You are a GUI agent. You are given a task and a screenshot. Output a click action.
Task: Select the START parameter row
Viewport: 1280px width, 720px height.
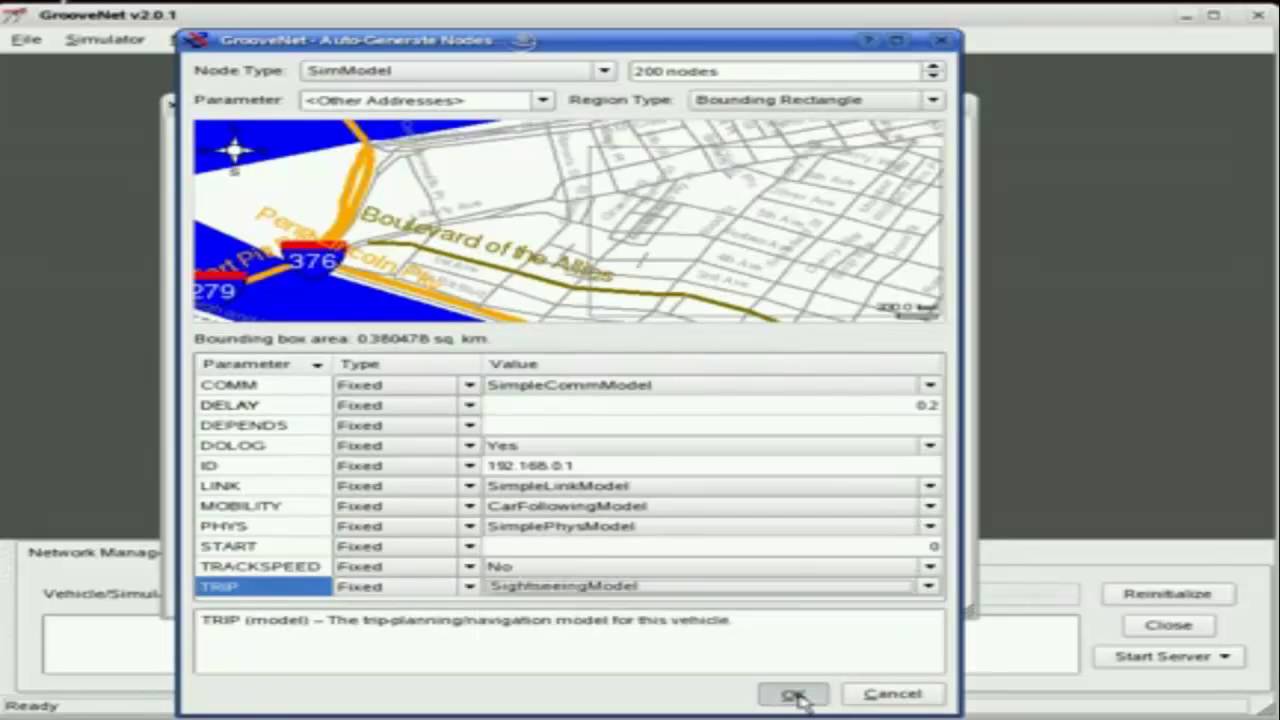click(263, 546)
